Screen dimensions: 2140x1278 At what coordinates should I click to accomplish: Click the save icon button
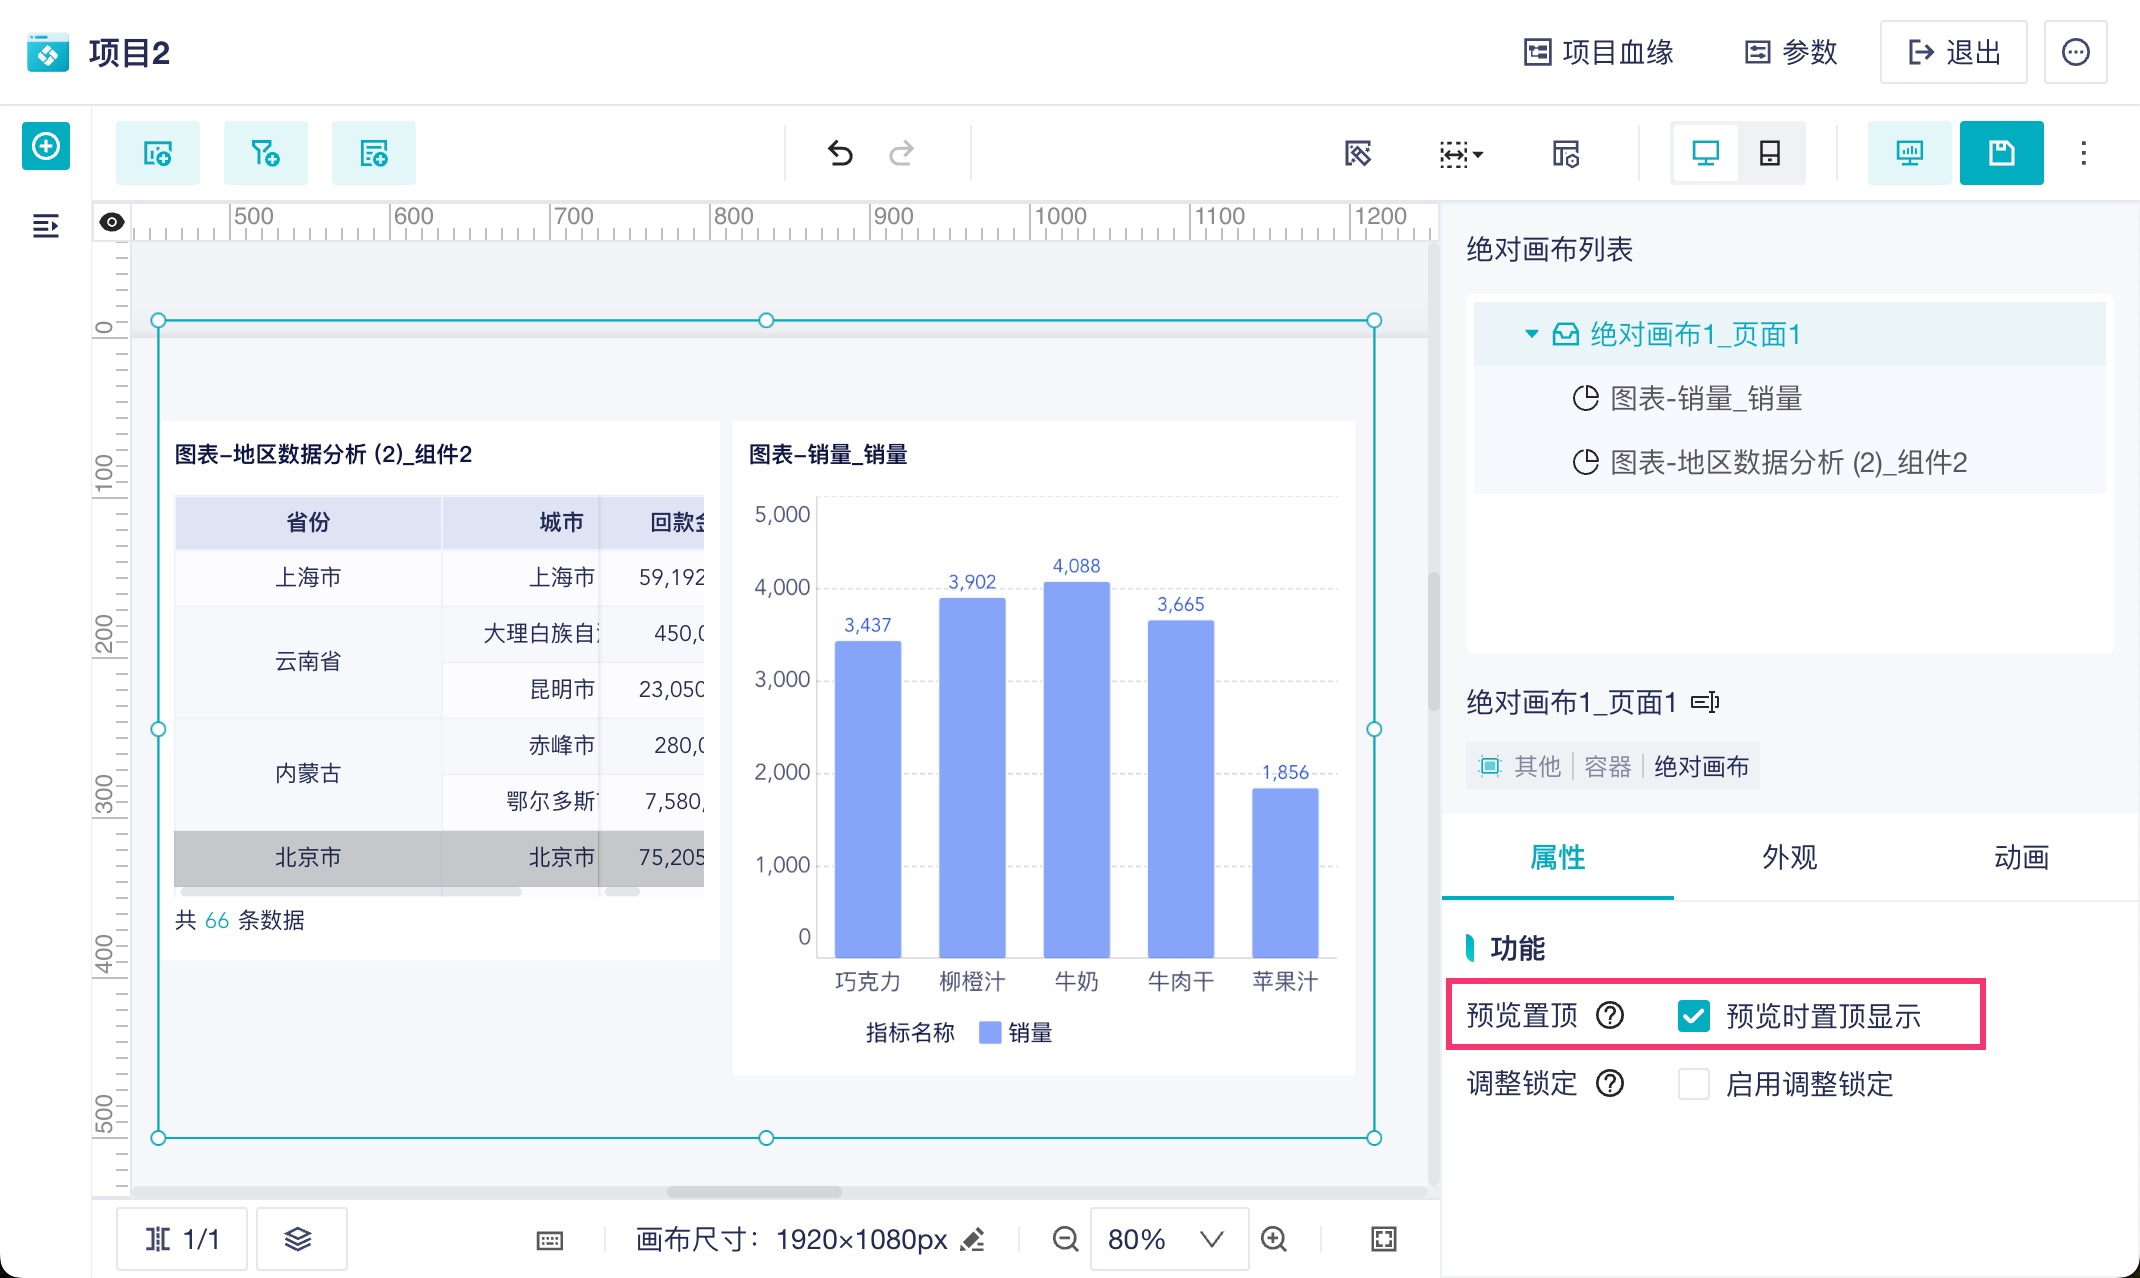(x=2001, y=153)
